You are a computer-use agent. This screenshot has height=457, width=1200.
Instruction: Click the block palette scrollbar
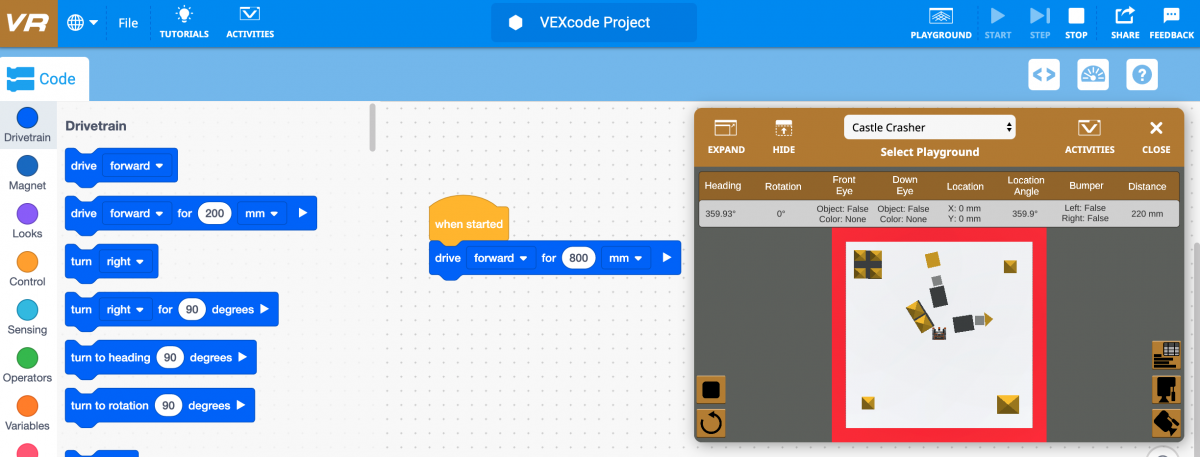(x=374, y=127)
